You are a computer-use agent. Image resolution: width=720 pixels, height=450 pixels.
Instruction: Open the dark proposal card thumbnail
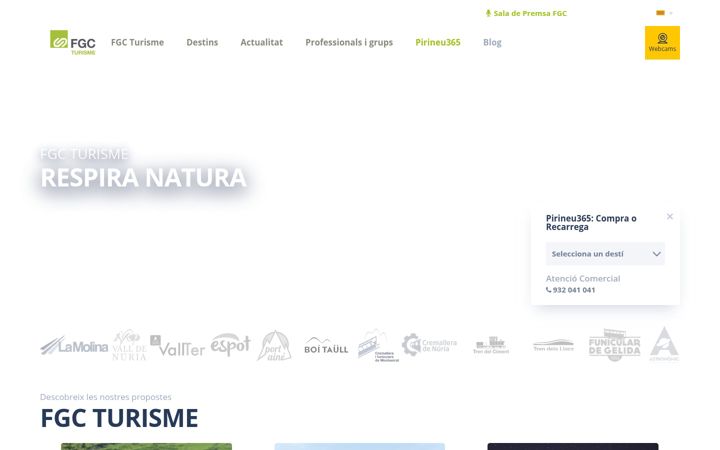point(573,446)
